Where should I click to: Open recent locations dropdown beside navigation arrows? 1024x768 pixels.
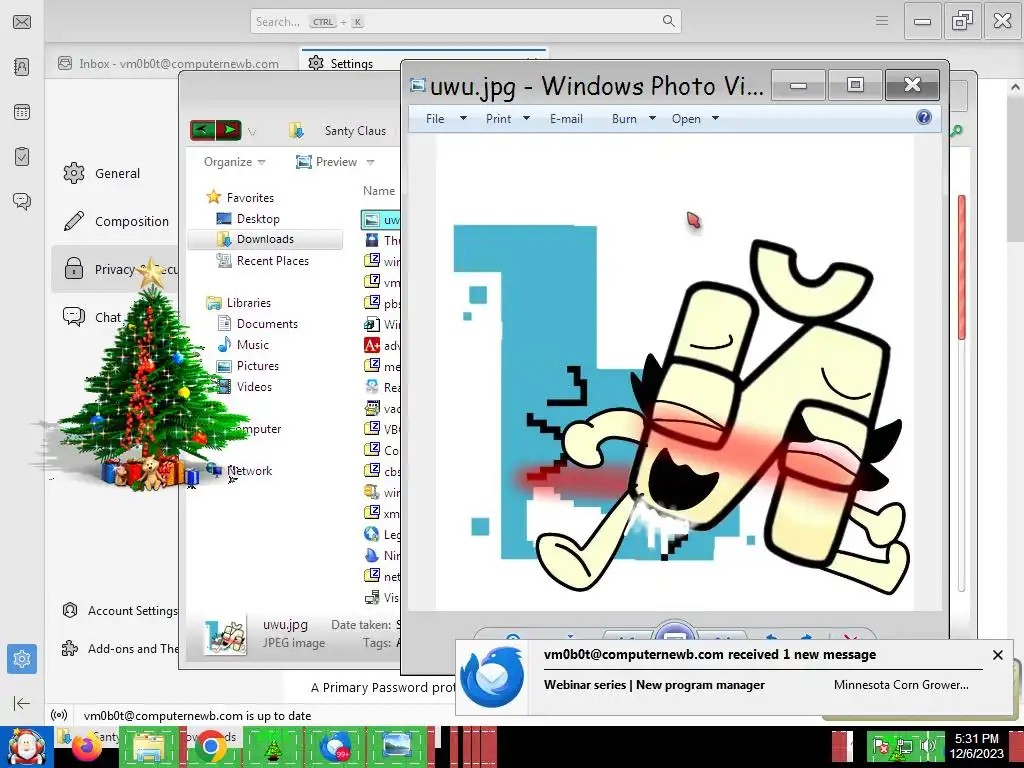click(251, 132)
